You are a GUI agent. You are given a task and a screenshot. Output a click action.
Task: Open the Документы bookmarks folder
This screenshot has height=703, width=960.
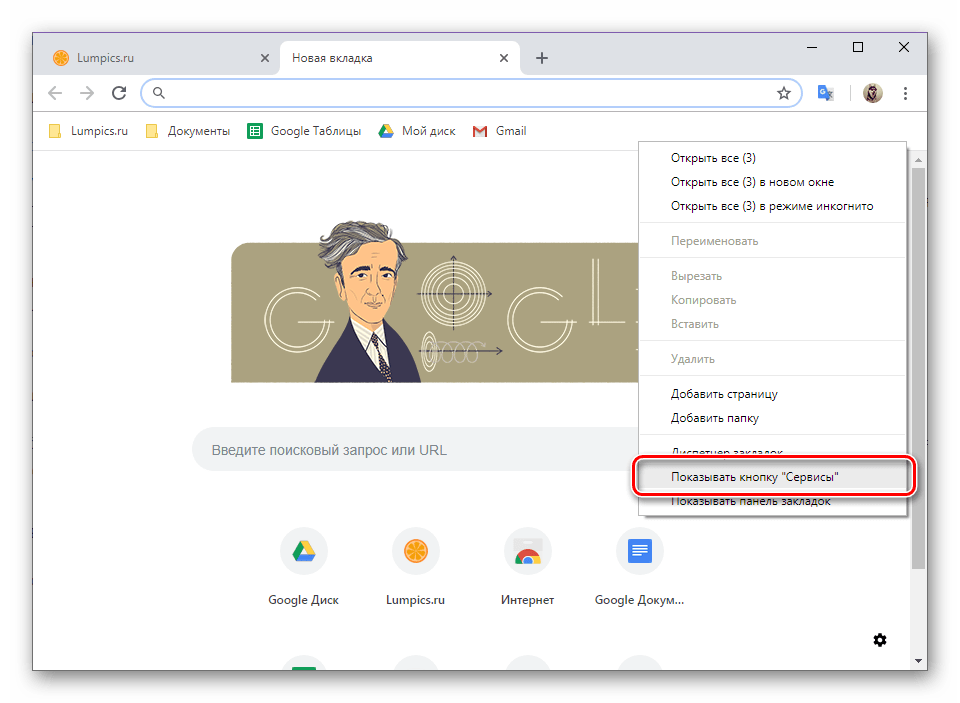coord(188,131)
